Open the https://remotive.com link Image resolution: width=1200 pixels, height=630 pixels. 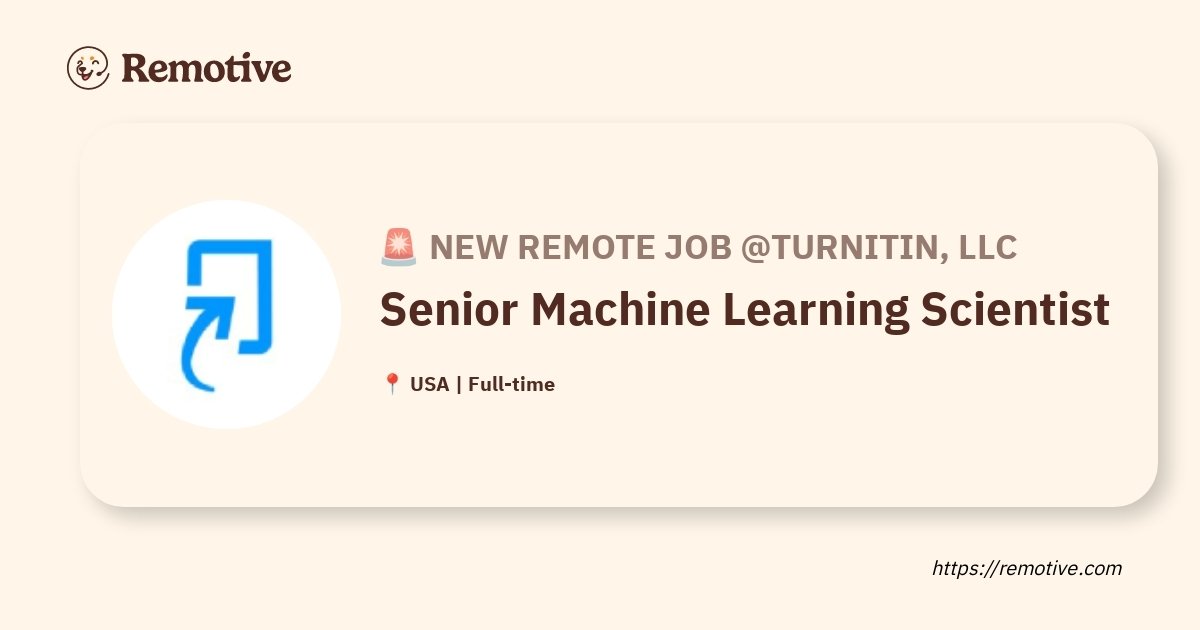pos(1027,568)
